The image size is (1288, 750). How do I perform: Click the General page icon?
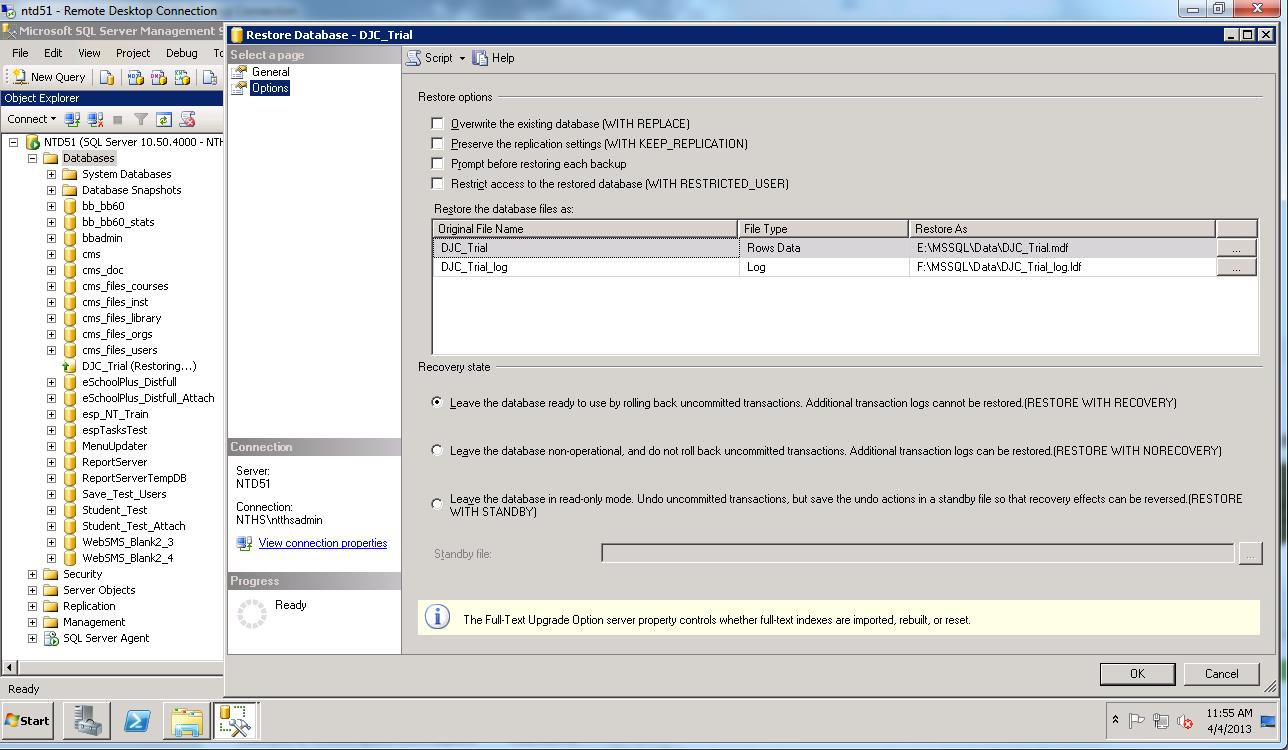tap(239, 72)
